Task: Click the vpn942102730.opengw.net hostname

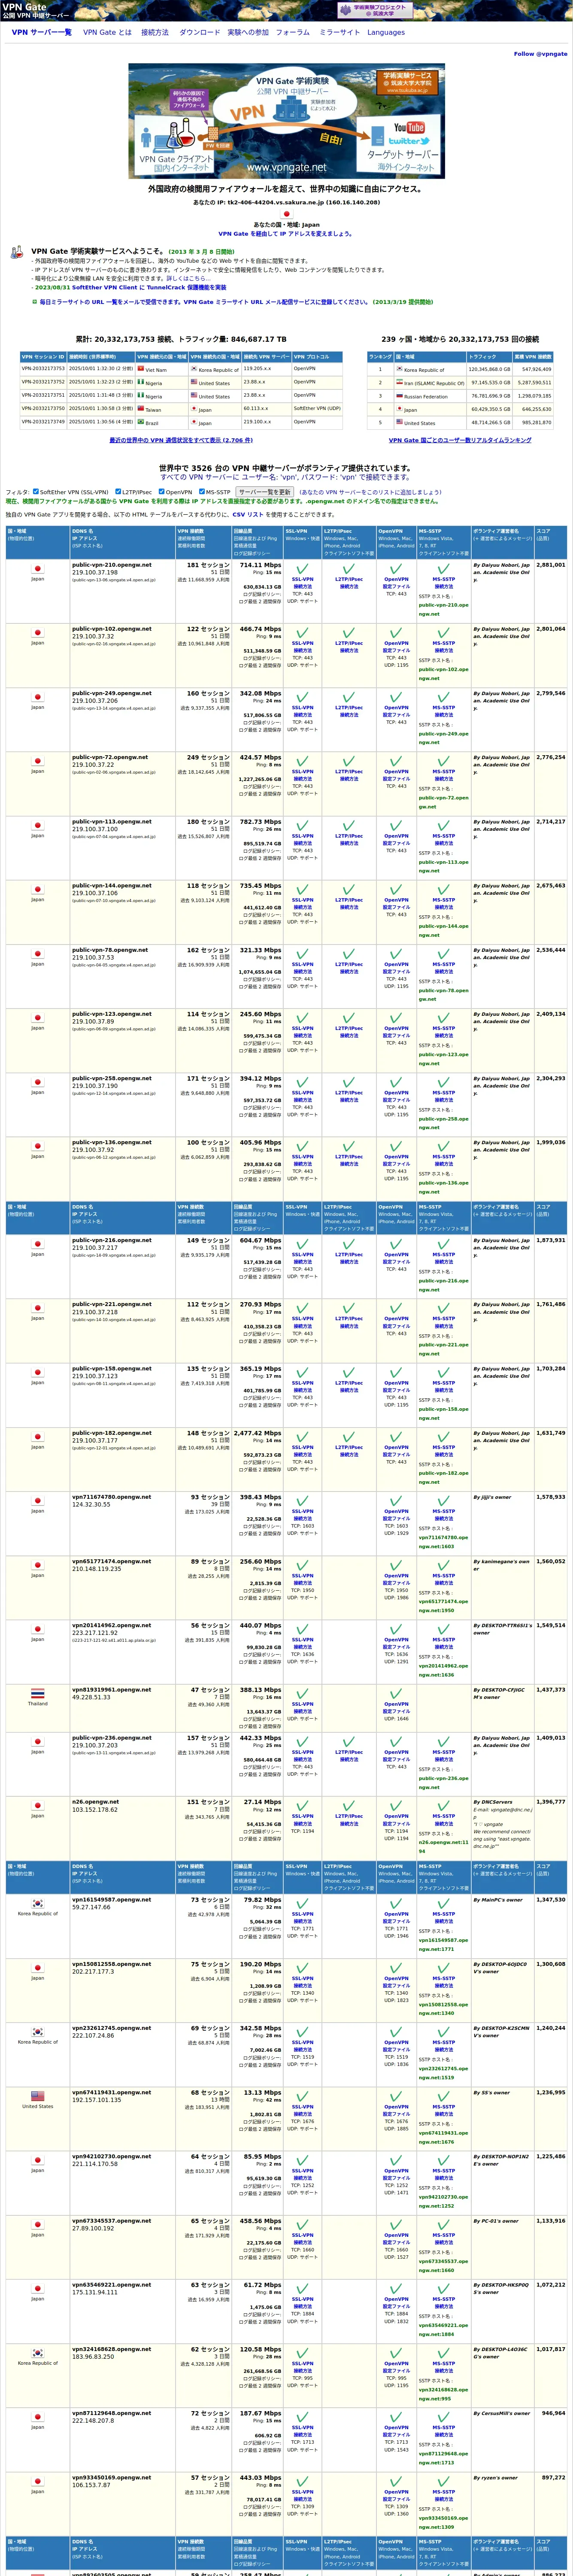Action: [112, 2156]
